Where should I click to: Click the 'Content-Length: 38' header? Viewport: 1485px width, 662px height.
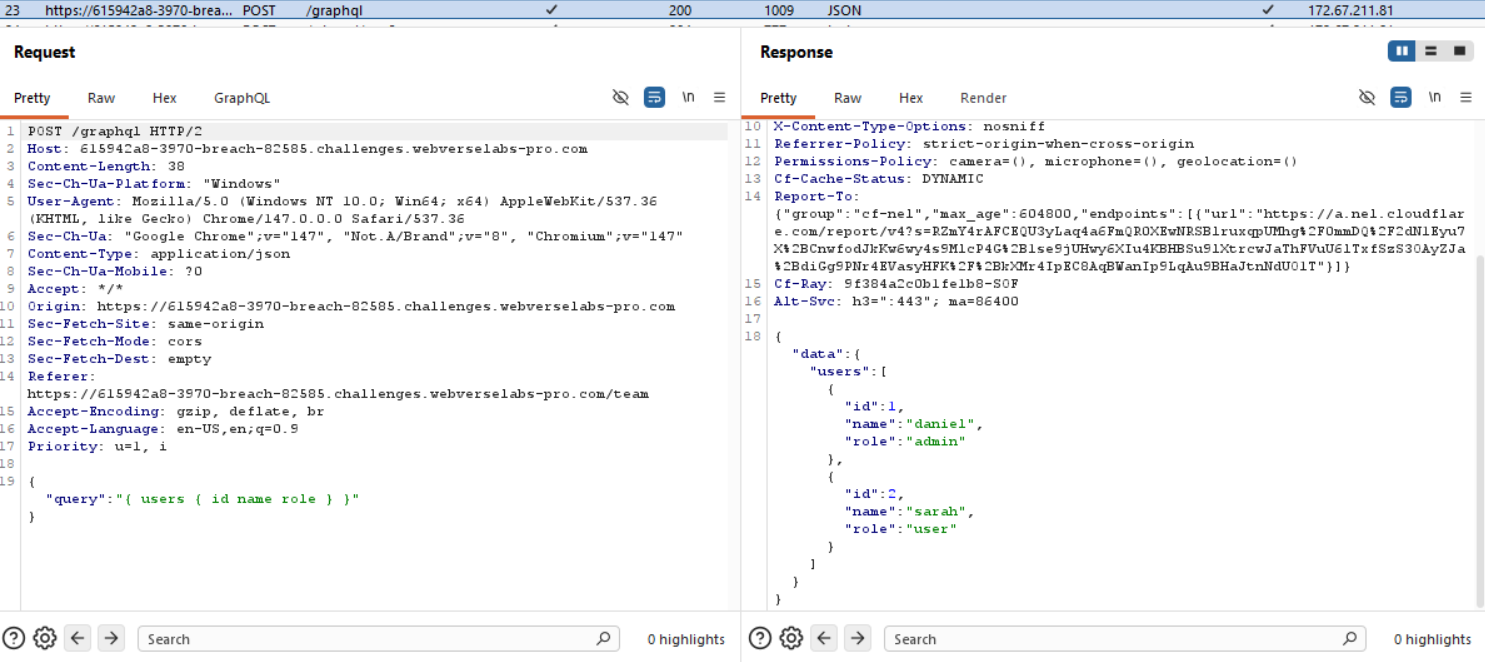pos(106,166)
